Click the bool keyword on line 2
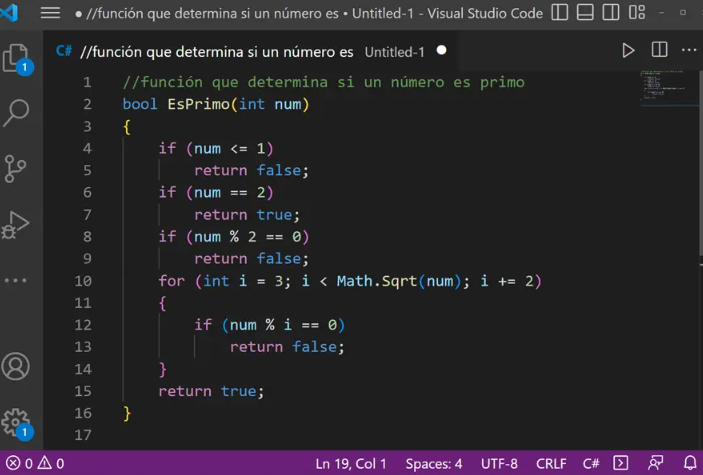The width and height of the screenshot is (703, 475). [x=140, y=104]
